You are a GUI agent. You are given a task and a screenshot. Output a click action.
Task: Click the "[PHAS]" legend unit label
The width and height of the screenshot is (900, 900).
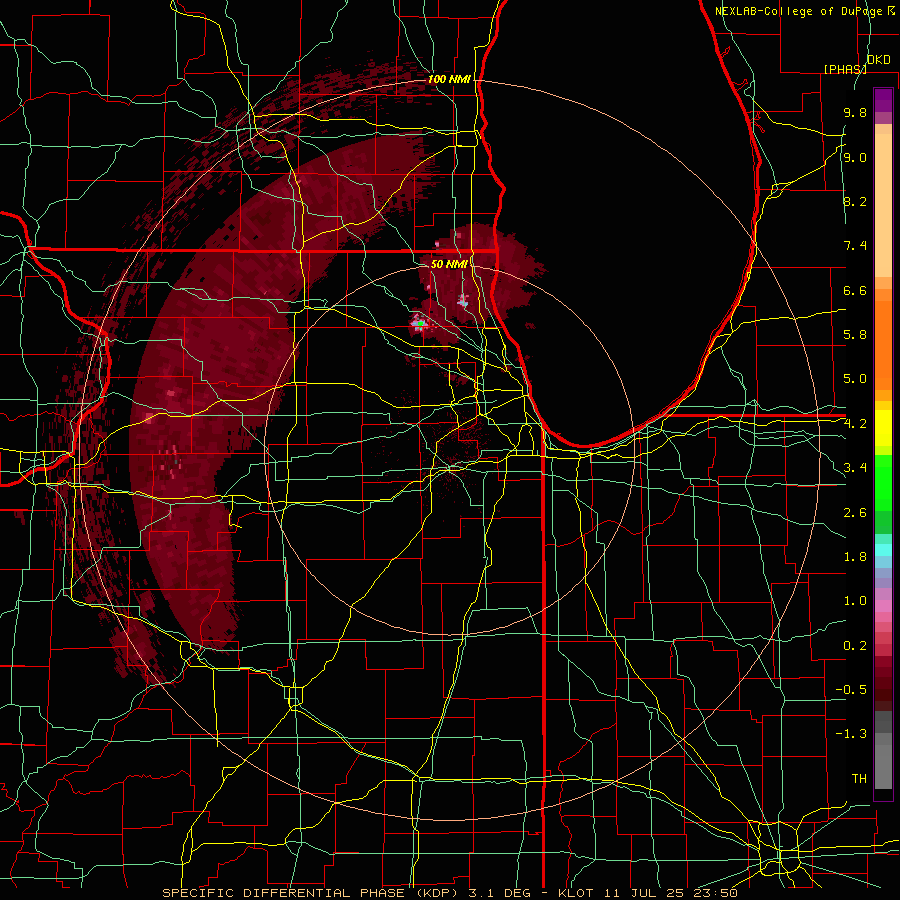[x=845, y=69]
